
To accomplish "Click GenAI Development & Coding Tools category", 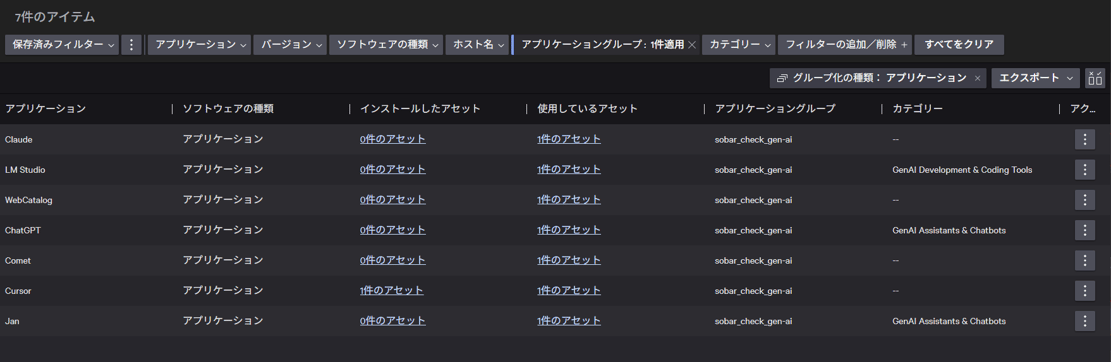I will pyautogui.click(x=962, y=170).
